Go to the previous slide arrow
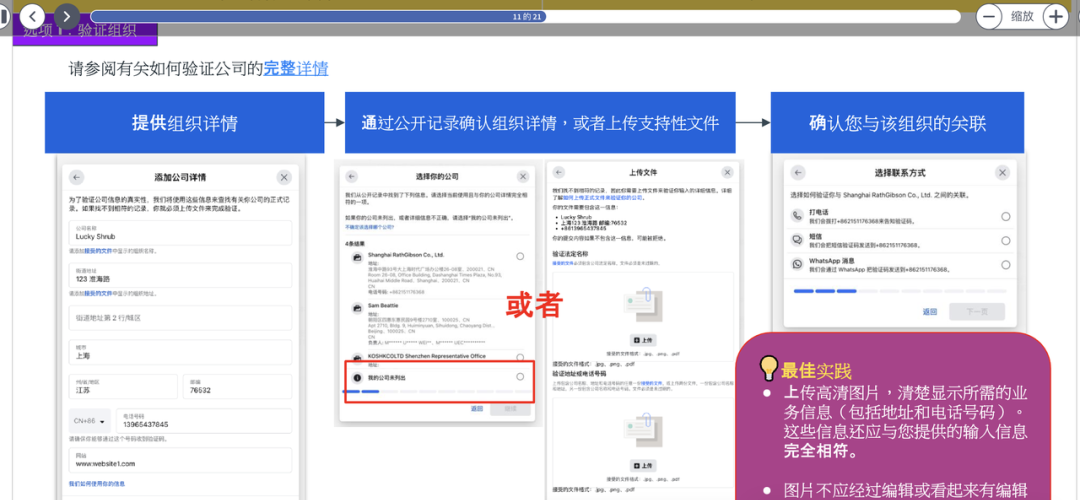This screenshot has height=500, width=1080. tap(32, 15)
